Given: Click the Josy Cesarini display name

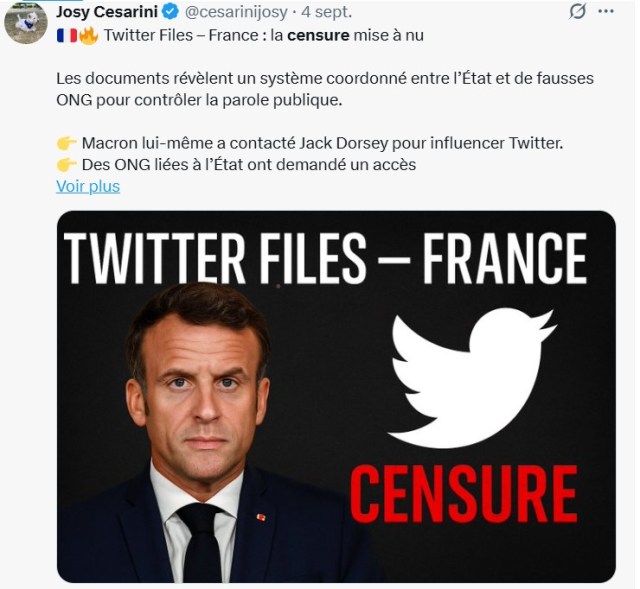Looking at the screenshot, I should pos(108,12).
